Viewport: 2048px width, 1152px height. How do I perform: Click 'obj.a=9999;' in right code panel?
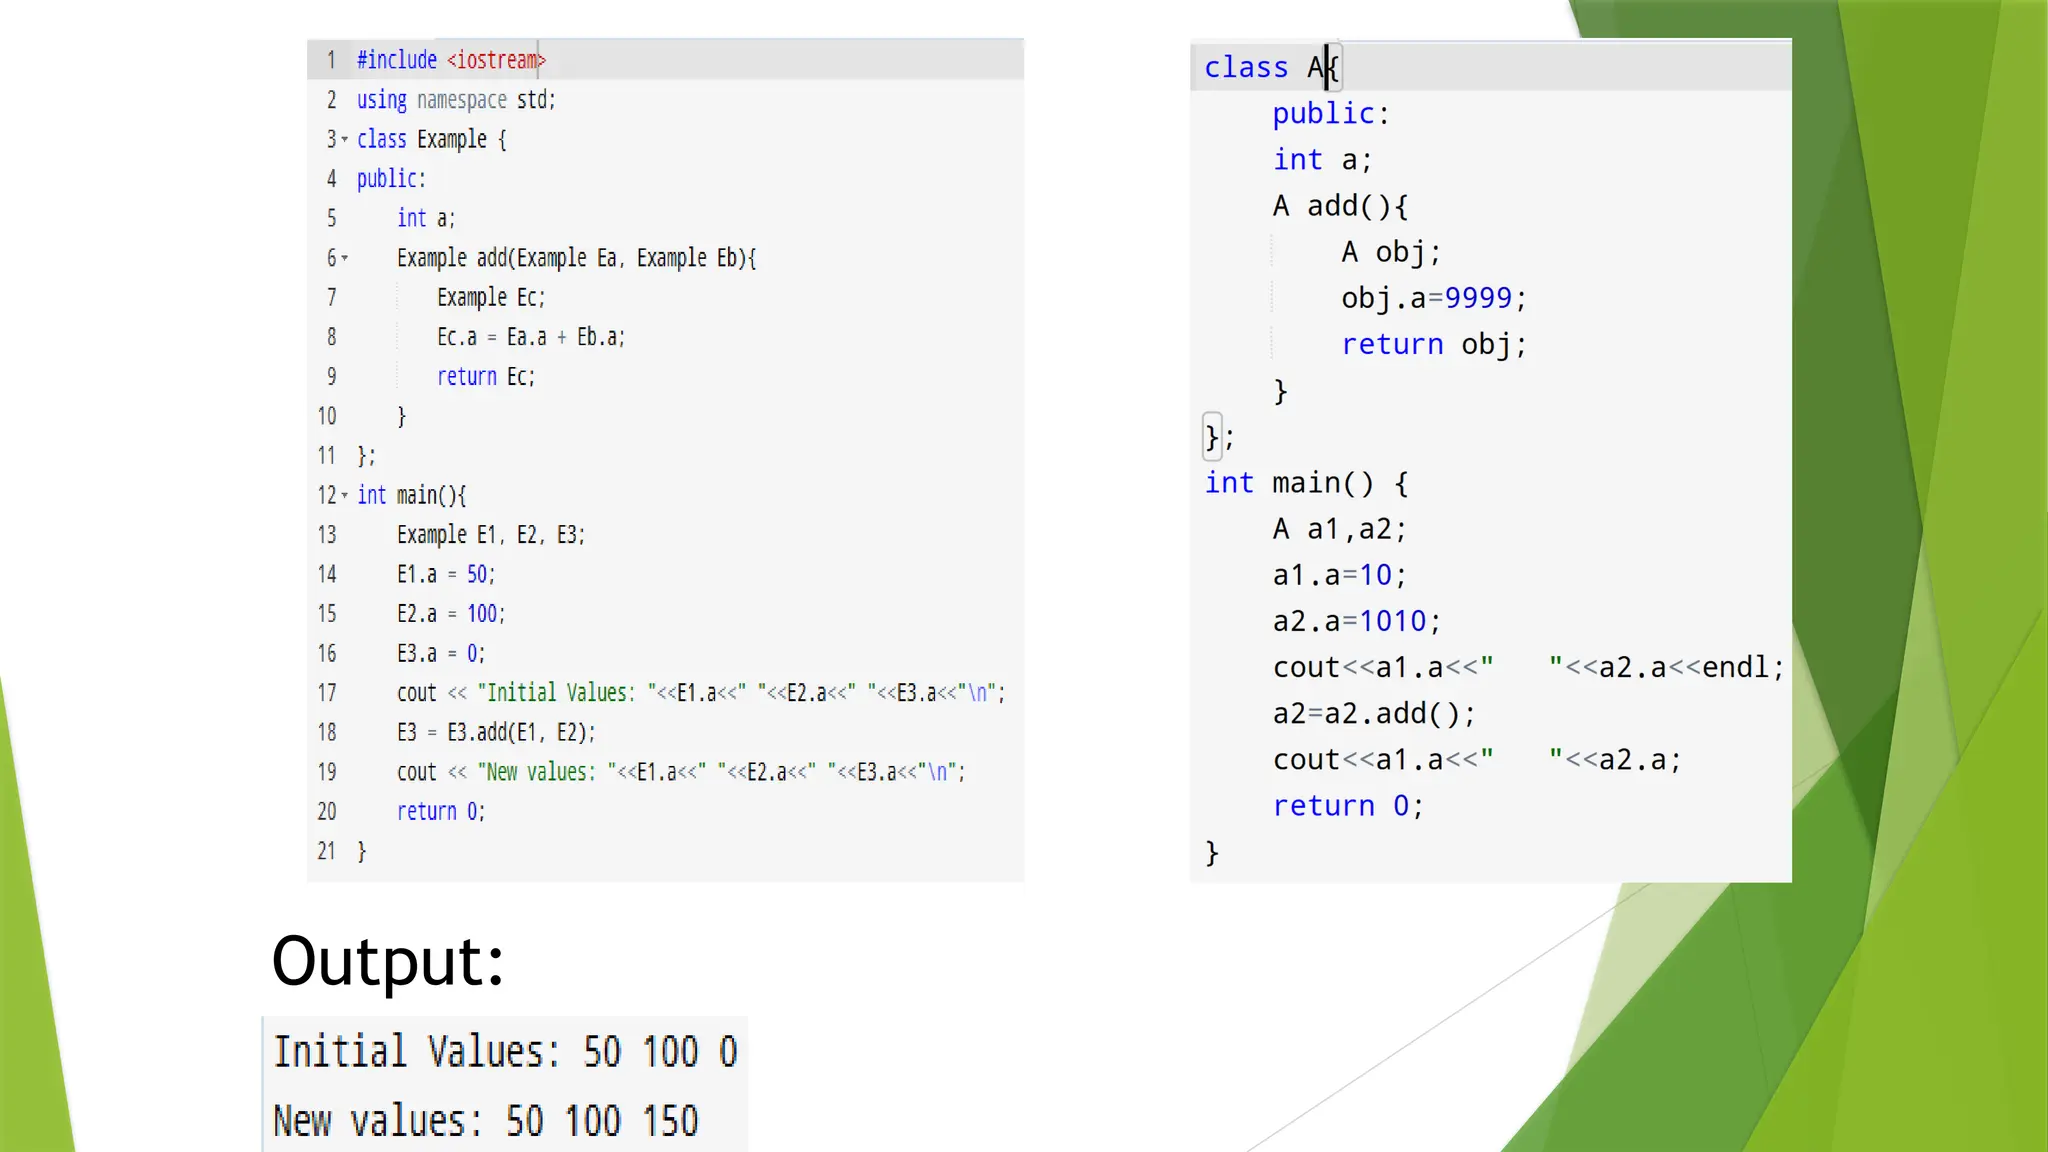[1433, 298]
